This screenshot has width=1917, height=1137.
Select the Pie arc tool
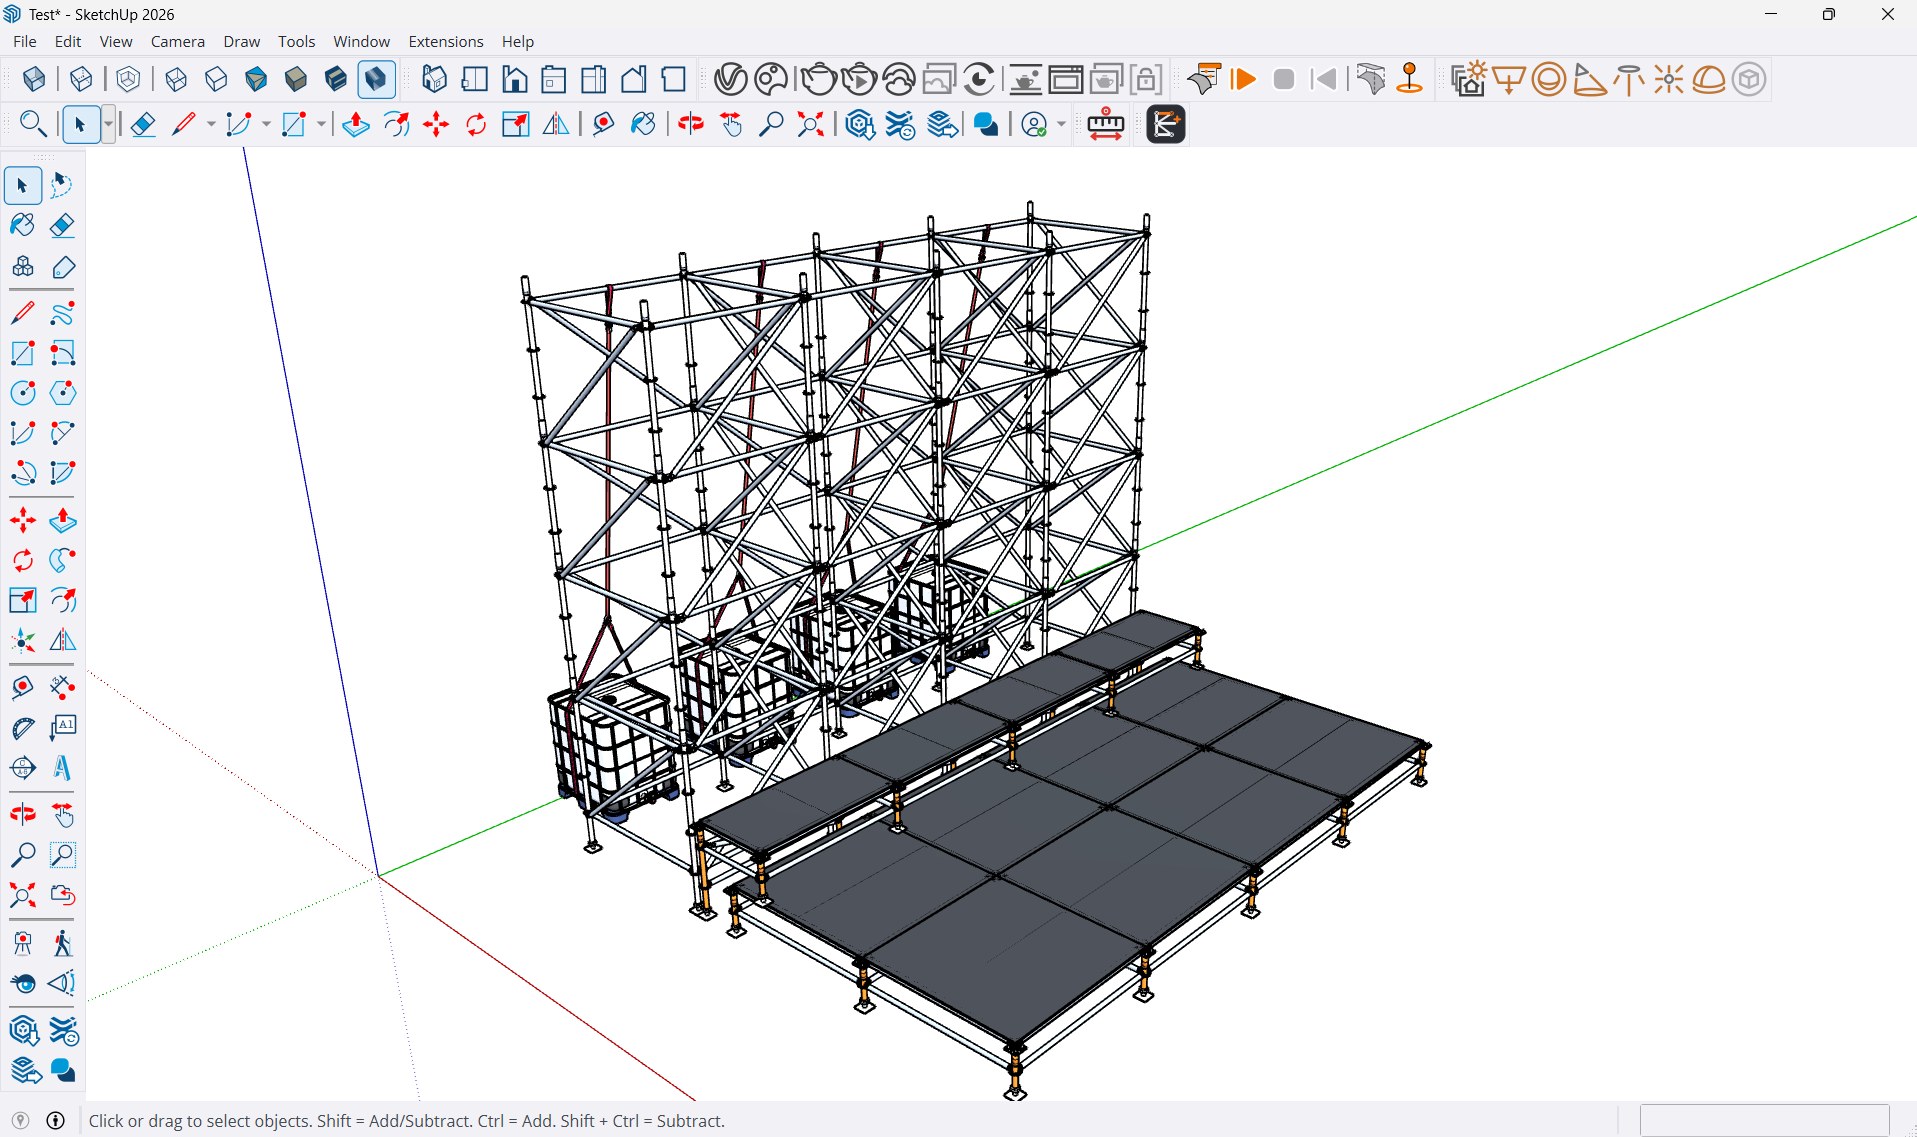62,473
